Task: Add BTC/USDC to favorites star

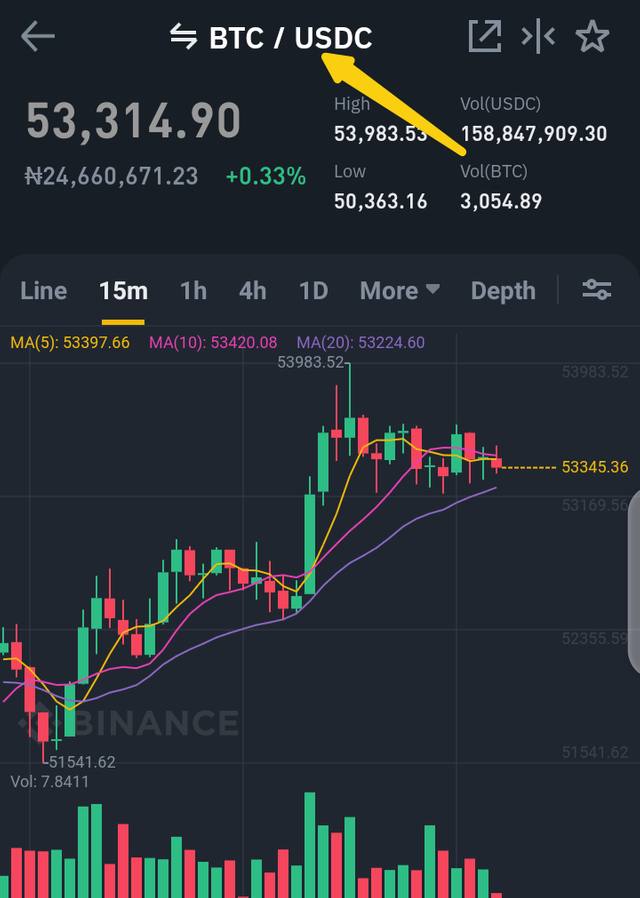Action: pos(592,38)
